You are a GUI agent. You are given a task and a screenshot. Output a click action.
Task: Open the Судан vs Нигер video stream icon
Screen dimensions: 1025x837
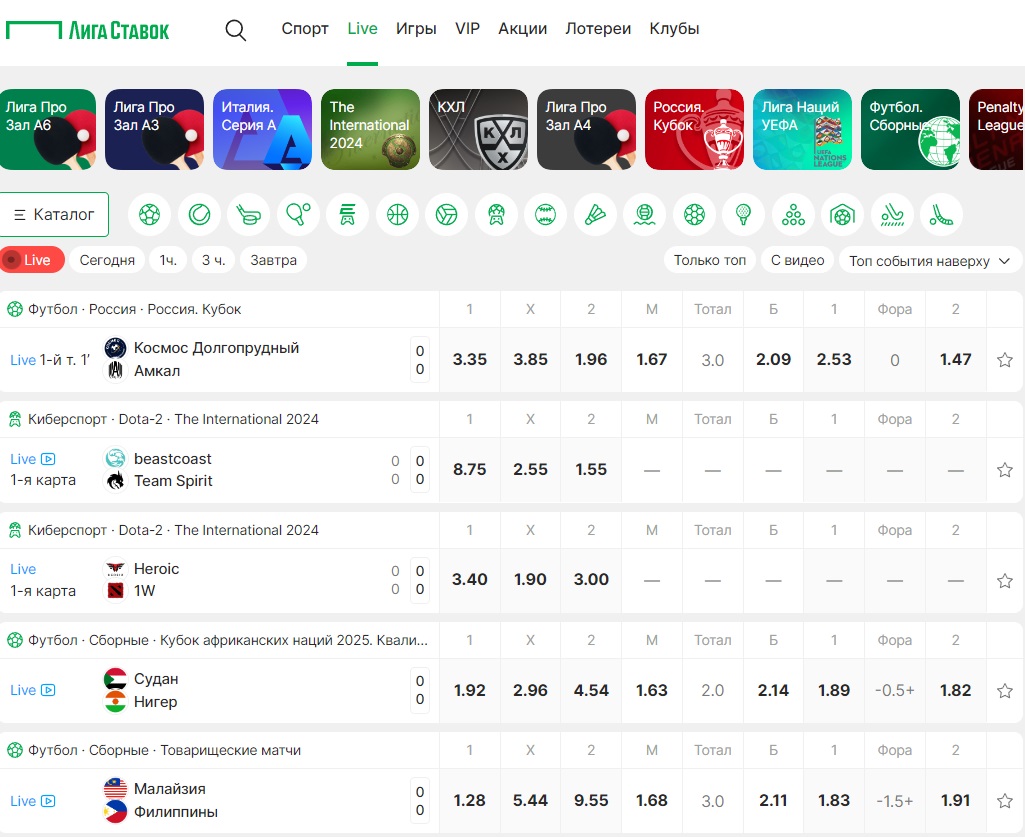point(48,690)
